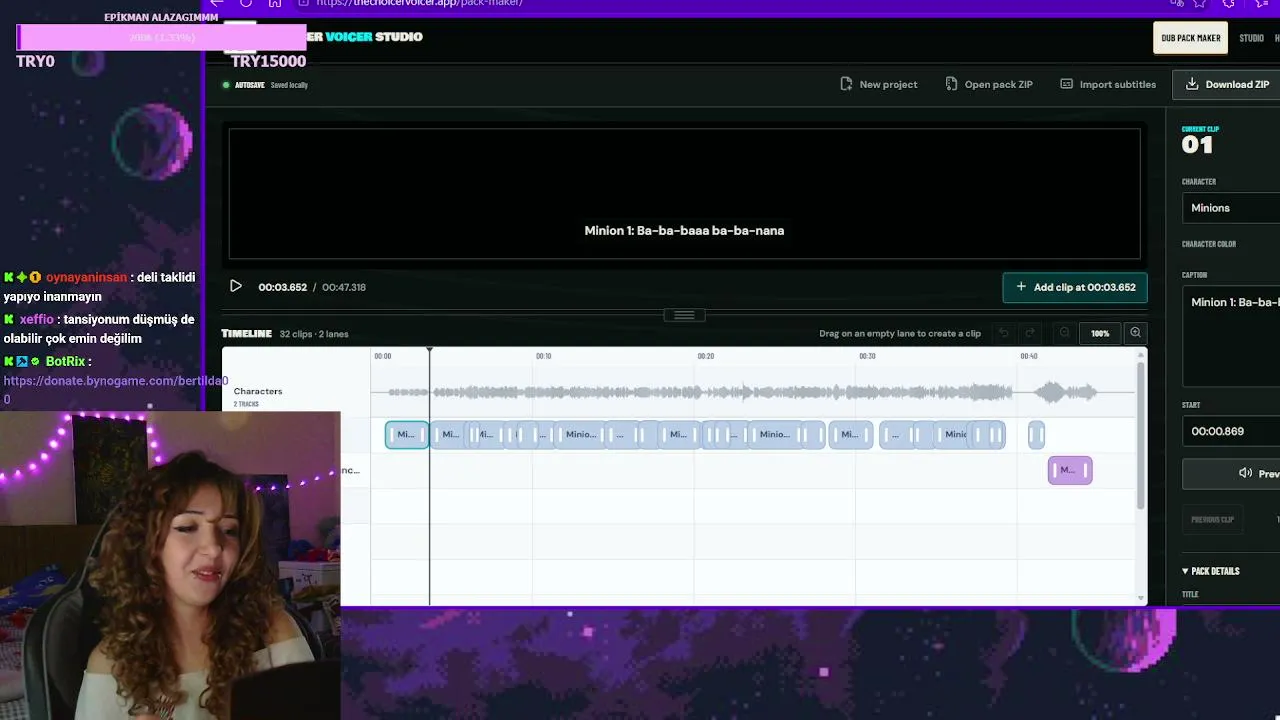Reset timeline zoom showing 100%
The height and width of the screenshot is (720, 1280).
tap(1100, 333)
